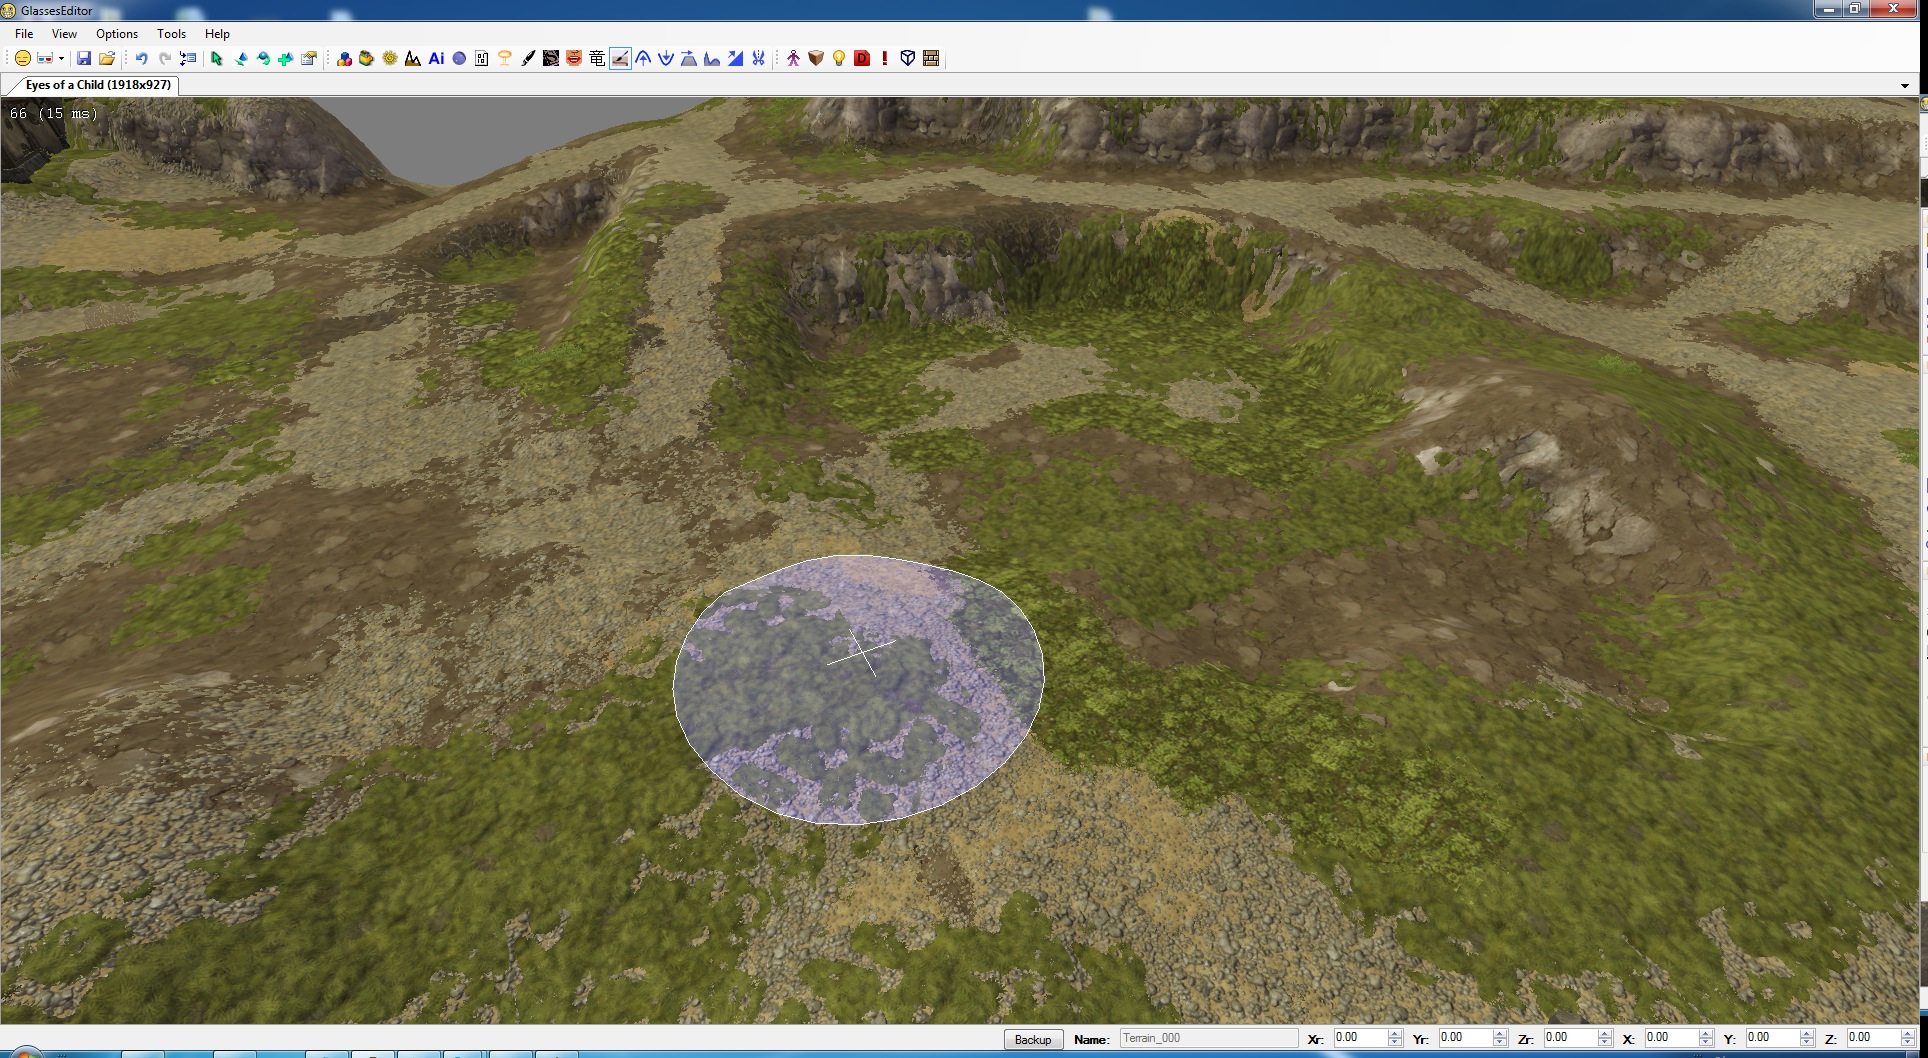Increase the Xr rotation value
1928x1058 pixels.
pos(1394,1034)
